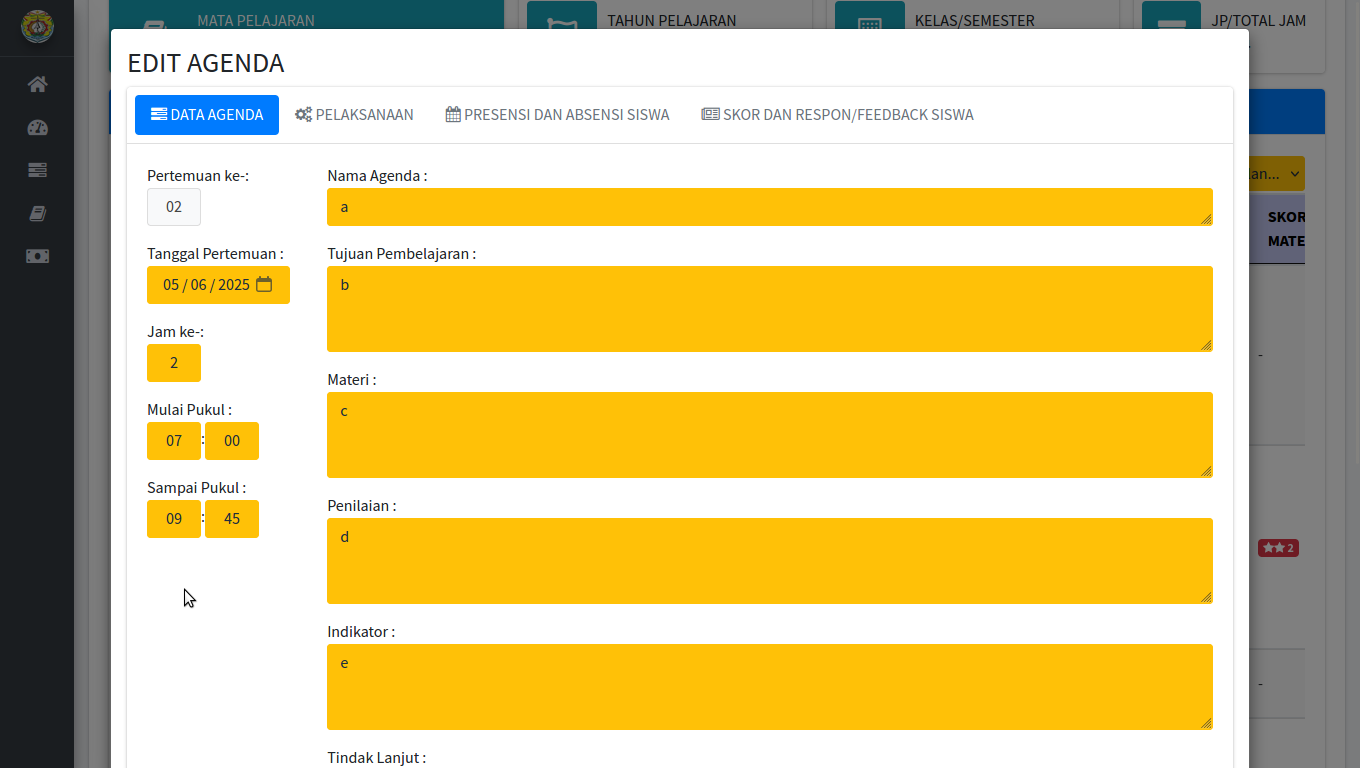Click the Penilaian text area
This screenshot has width=1360, height=768.
point(770,561)
